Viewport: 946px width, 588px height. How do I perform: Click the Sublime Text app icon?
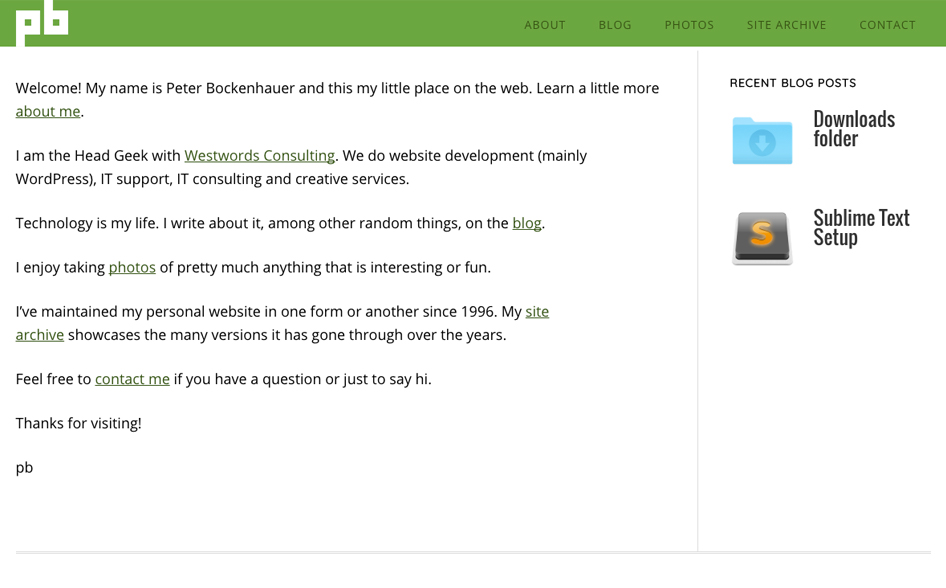[x=762, y=237]
